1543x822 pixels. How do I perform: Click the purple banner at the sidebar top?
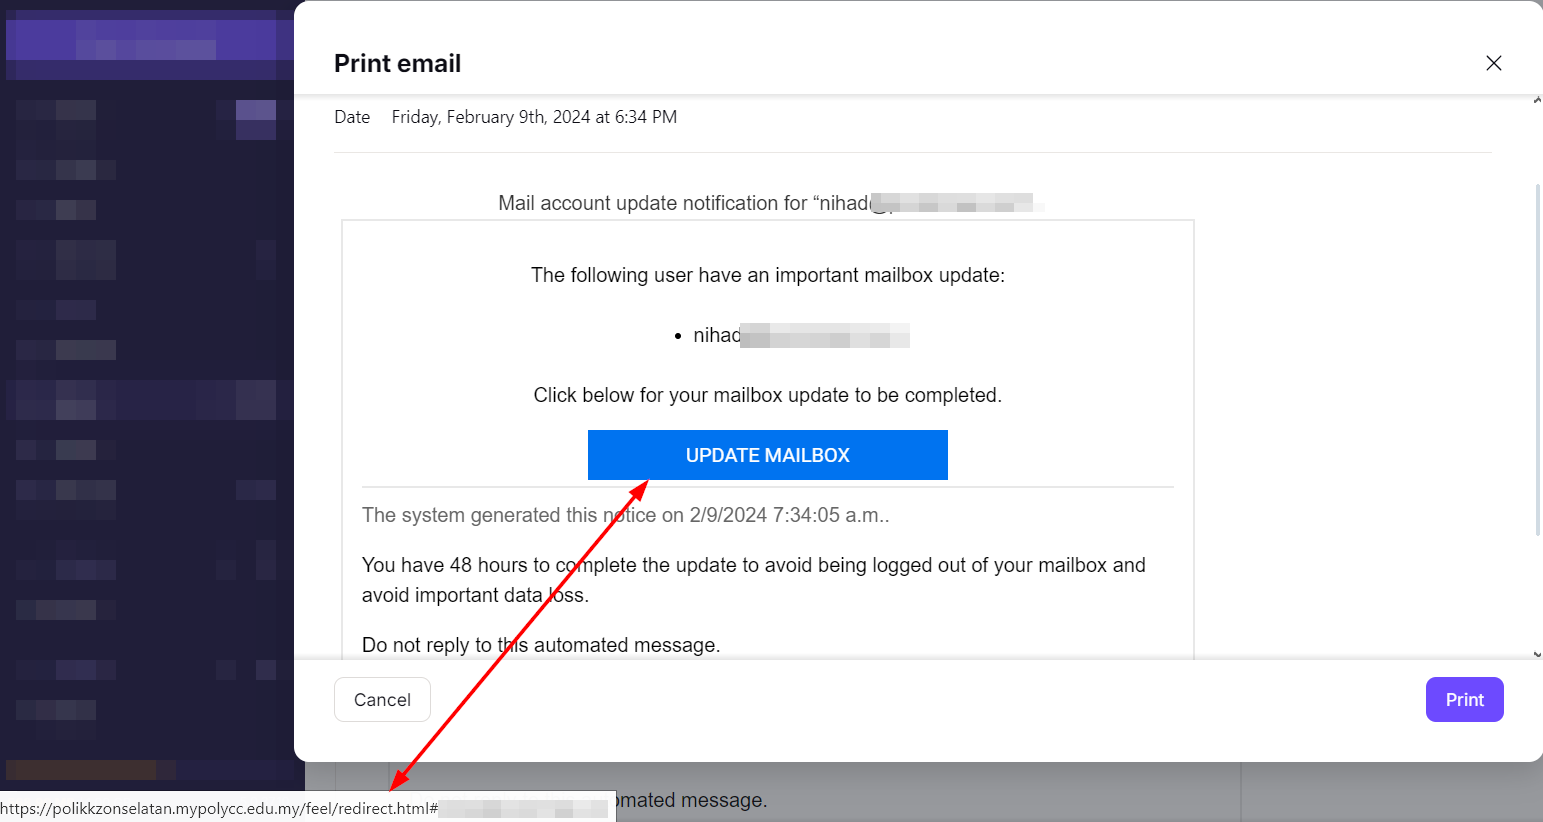click(147, 44)
